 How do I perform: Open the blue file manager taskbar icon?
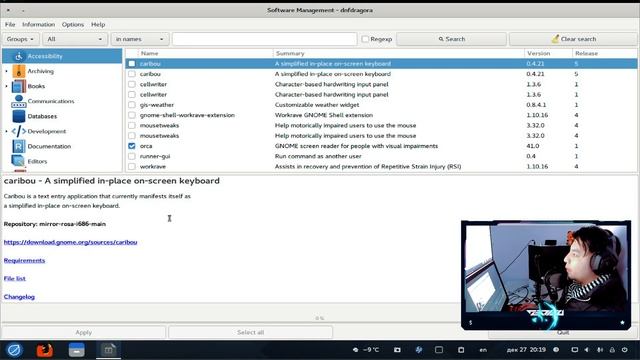click(76, 350)
